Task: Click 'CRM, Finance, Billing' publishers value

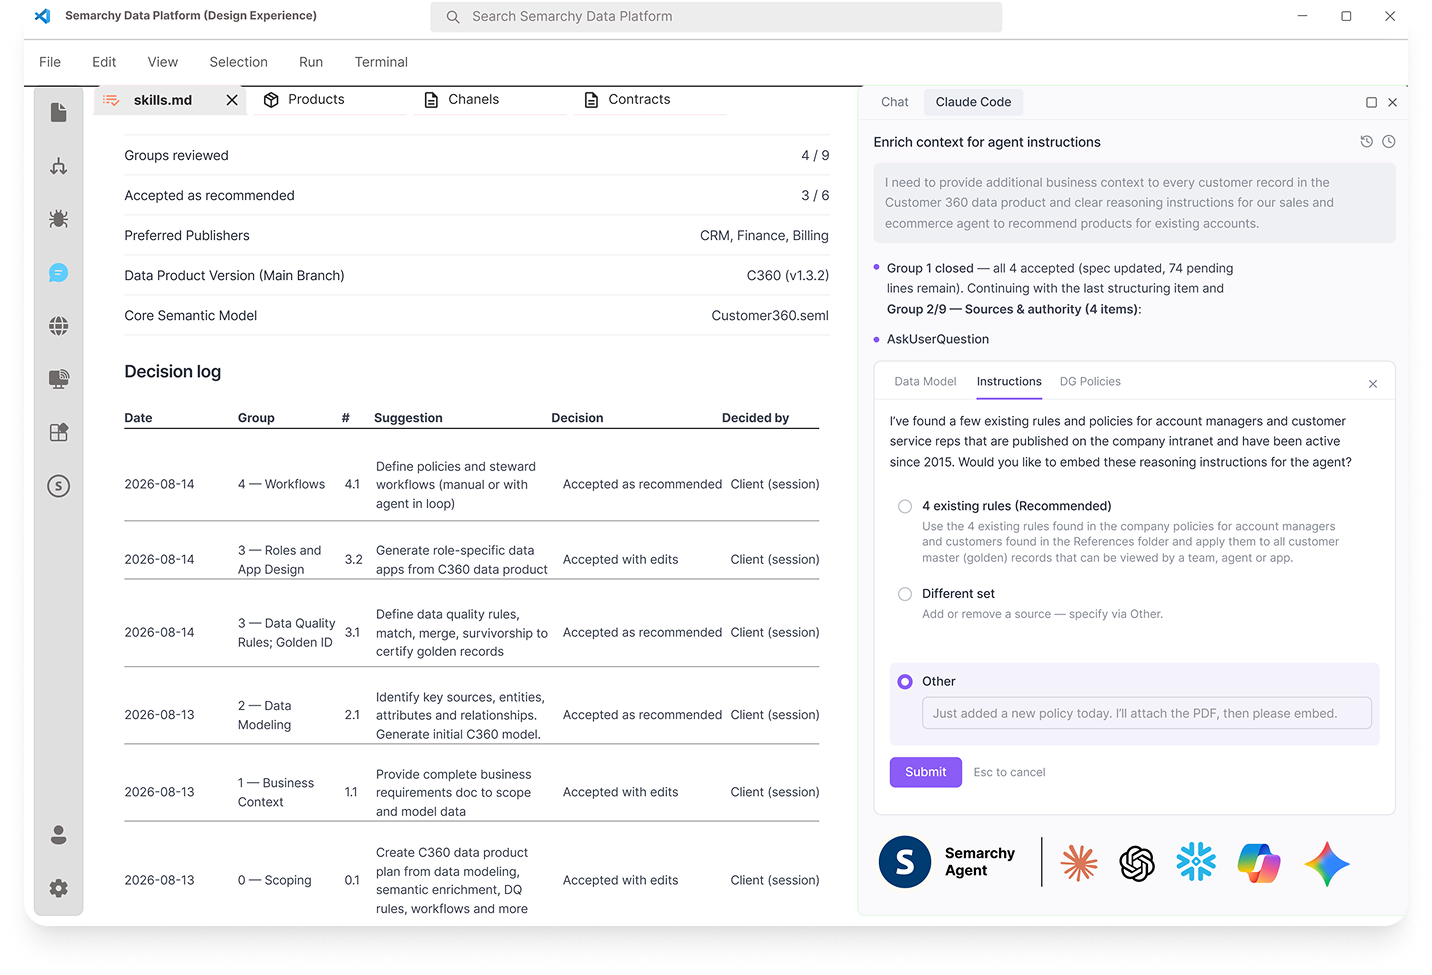Action: [x=764, y=236]
